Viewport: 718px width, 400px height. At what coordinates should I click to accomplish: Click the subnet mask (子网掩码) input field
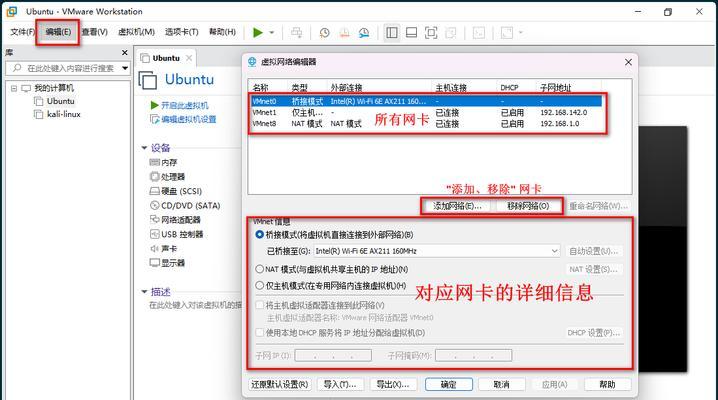point(473,355)
